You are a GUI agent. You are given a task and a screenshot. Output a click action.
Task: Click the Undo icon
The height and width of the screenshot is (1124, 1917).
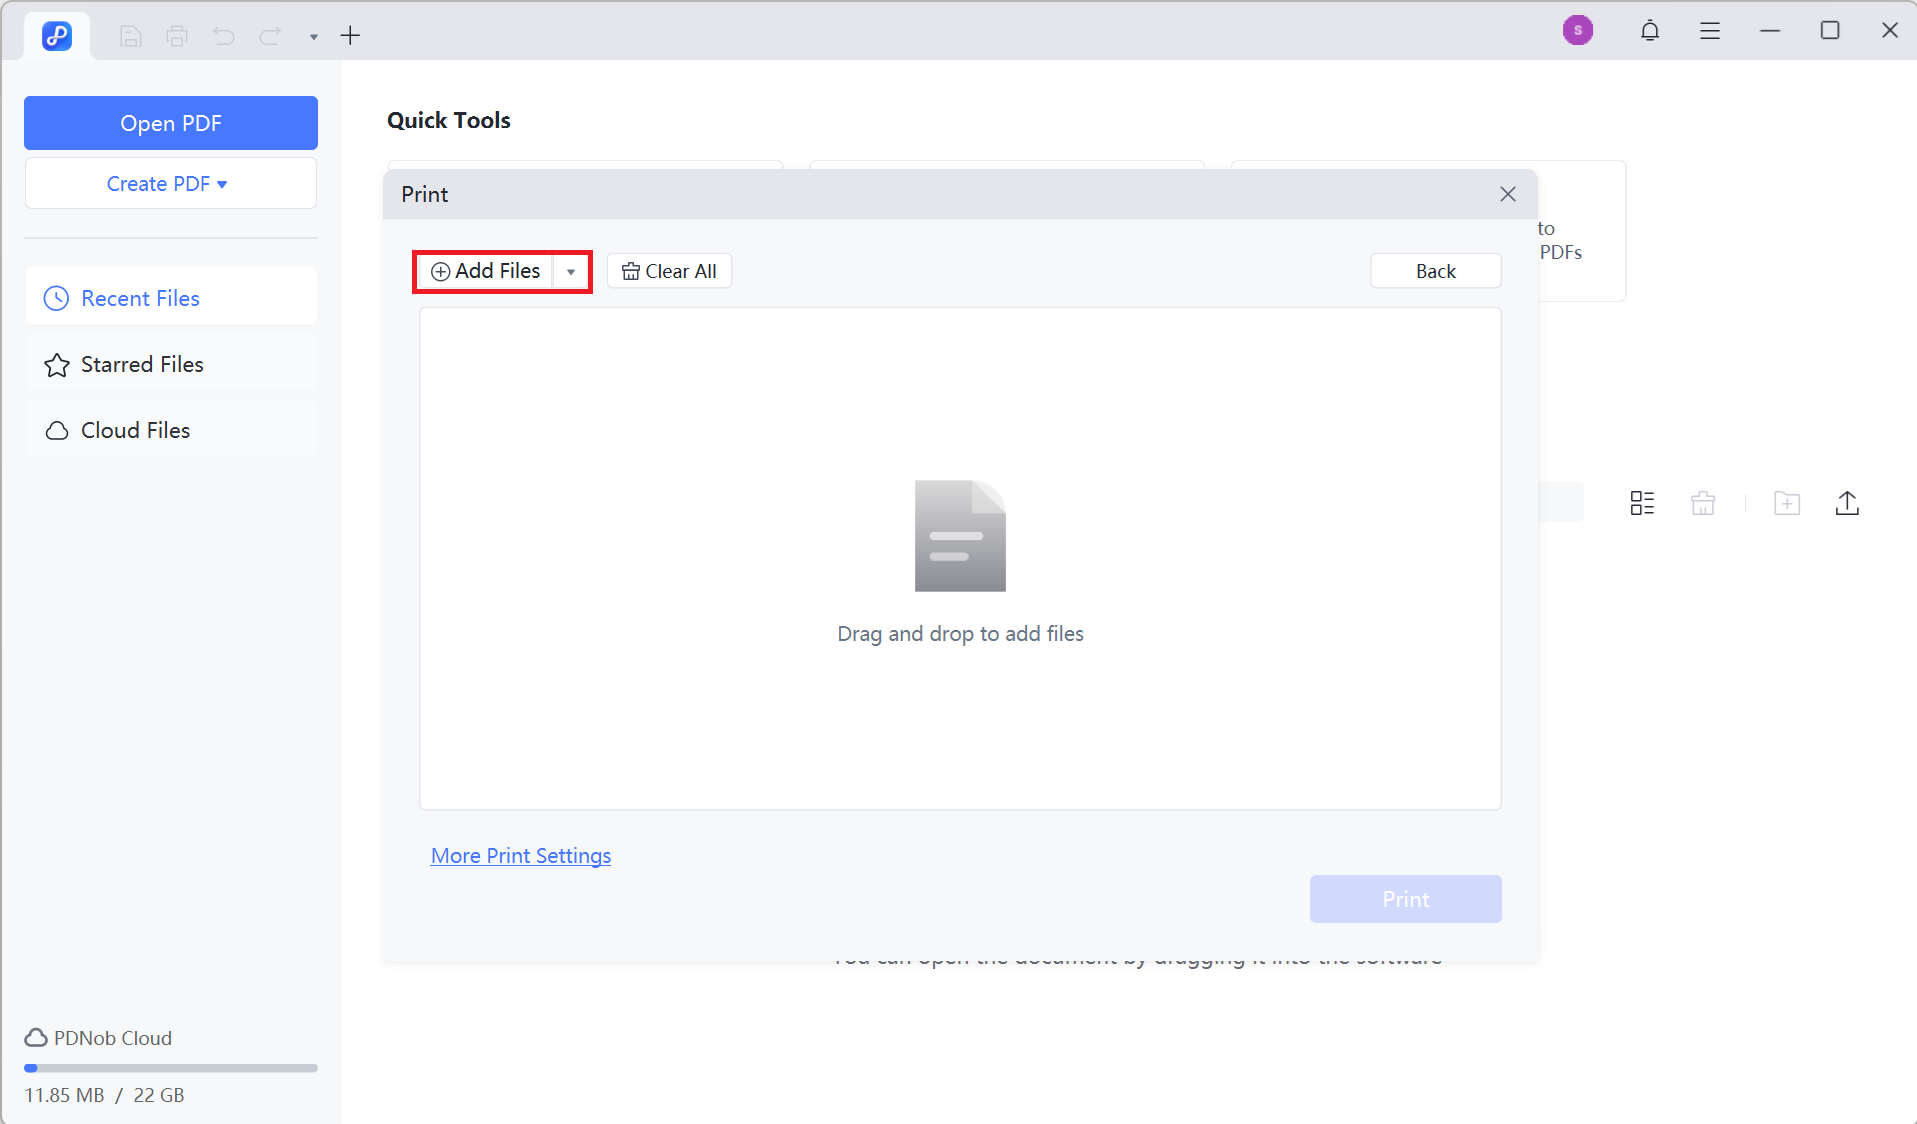pos(224,35)
